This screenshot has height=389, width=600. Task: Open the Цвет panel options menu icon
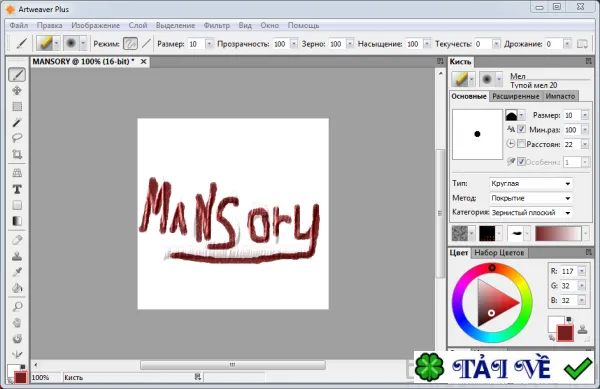coord(589,252)
